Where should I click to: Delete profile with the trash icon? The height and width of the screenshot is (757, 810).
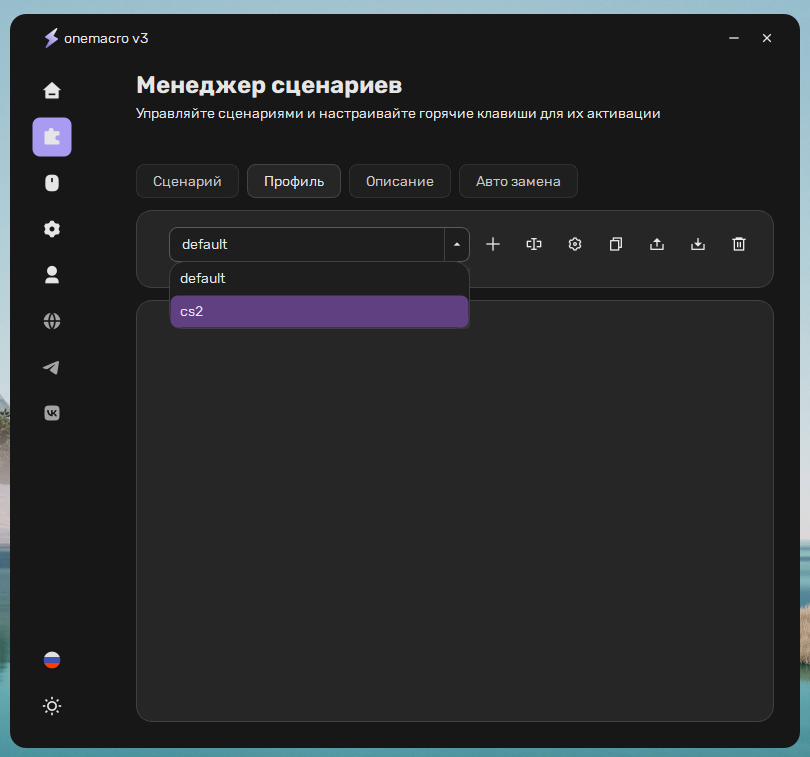pos(739,244)
